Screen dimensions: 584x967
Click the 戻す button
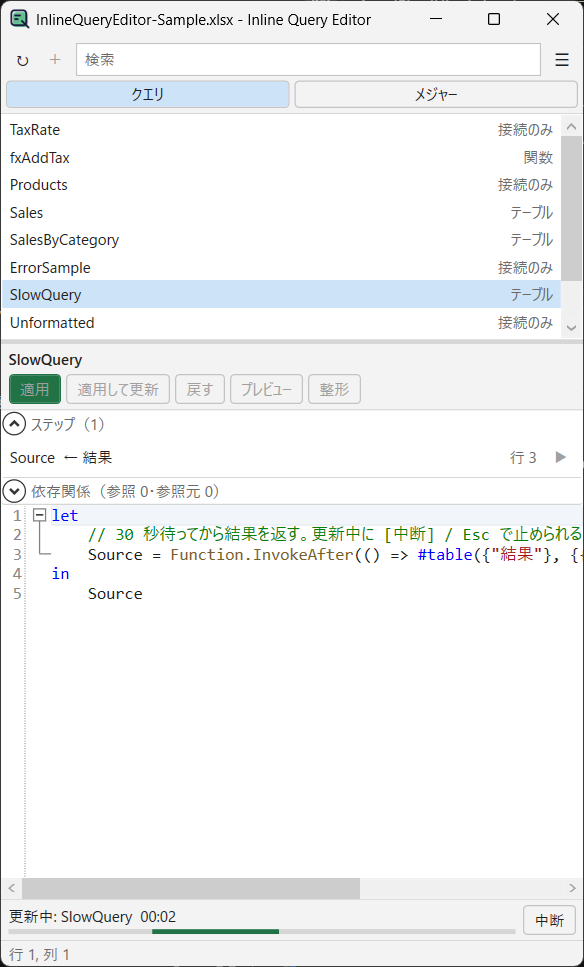pyautogui.click(x=200, y=389)
